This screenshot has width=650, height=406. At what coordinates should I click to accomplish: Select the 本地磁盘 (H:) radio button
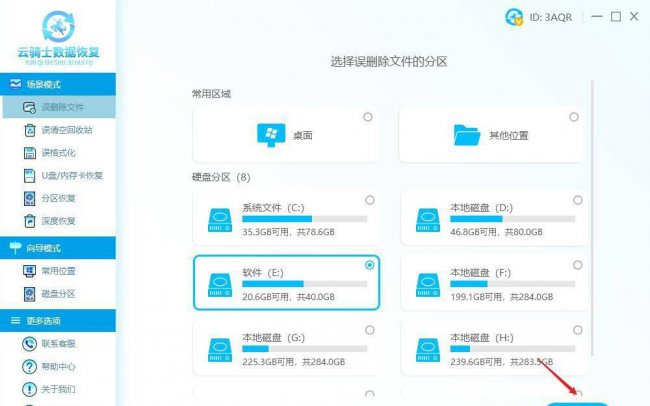coord(577,330)
